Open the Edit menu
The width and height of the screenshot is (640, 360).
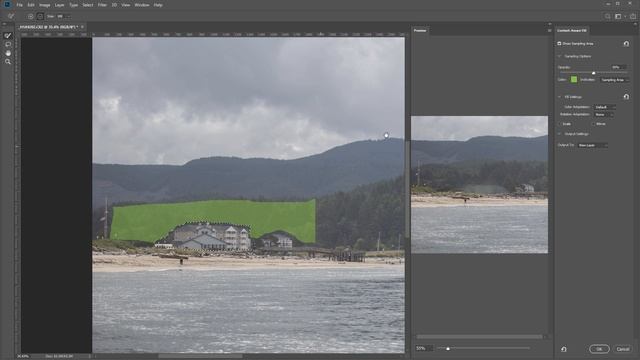pos(31,5)
